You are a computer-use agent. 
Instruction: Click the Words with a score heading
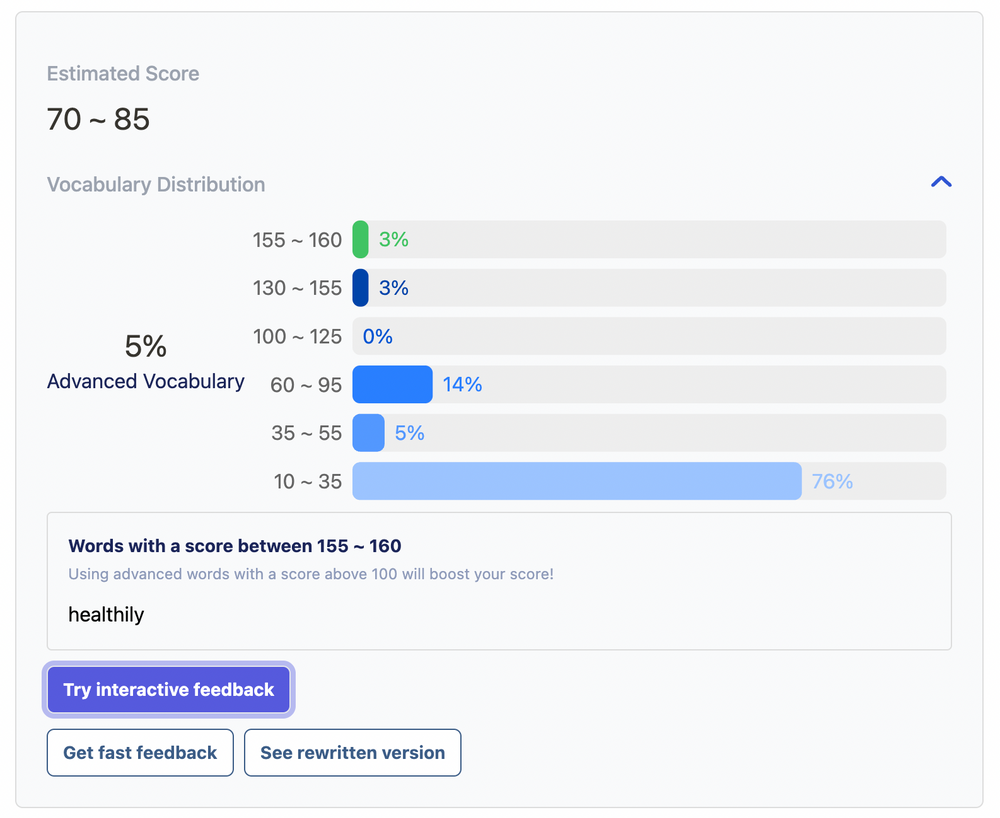coord(234,546)
